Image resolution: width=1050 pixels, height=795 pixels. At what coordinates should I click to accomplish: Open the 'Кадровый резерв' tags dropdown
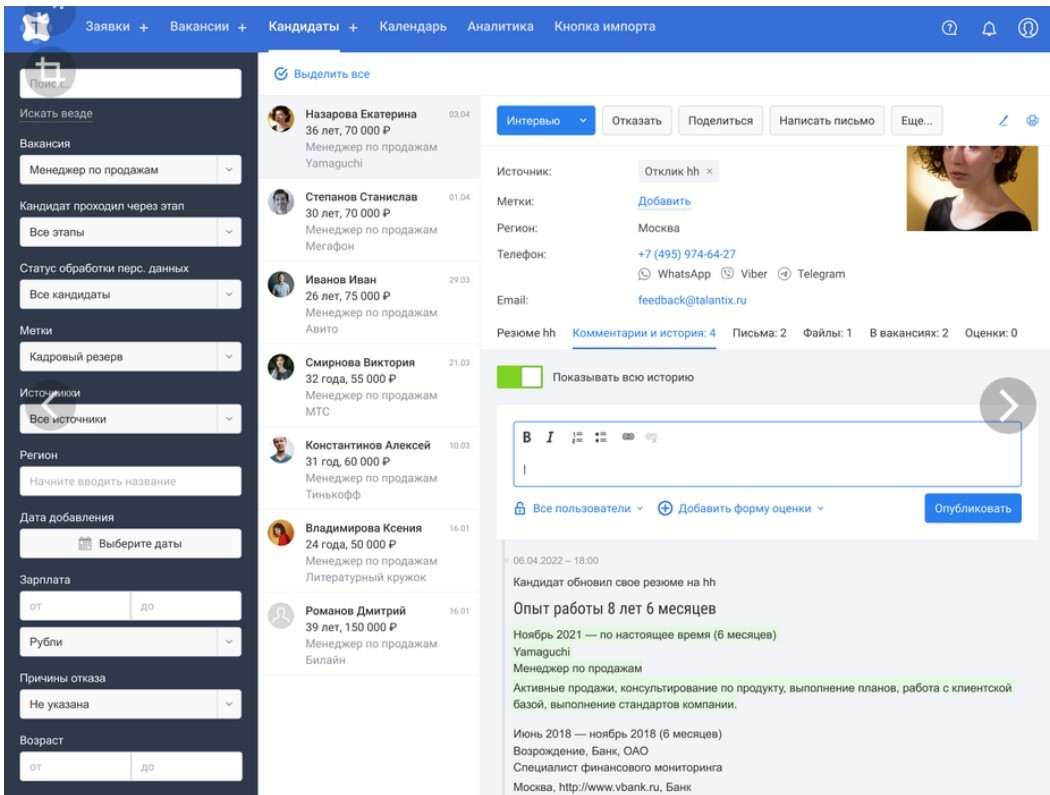tap(229, 357)
